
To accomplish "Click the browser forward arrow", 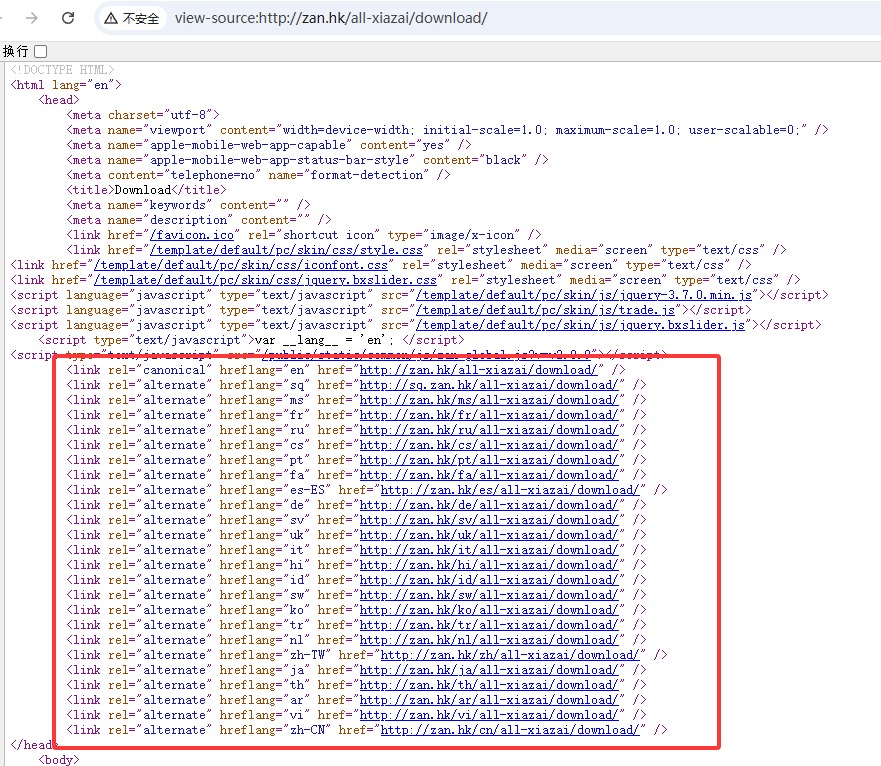I will pos(31,18).
